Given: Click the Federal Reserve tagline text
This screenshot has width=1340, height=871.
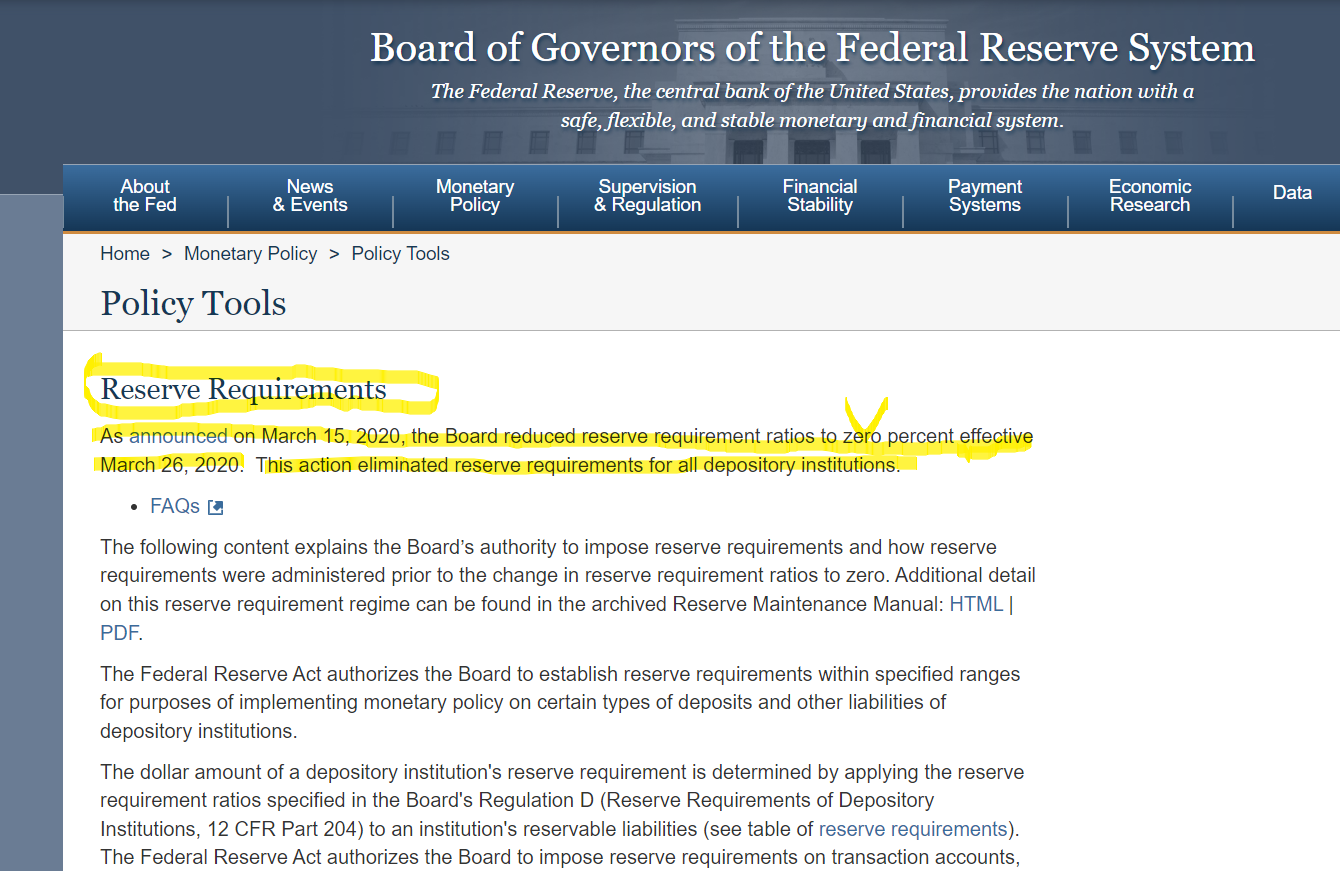Looking at the screenshot, I should pos(812,106).
